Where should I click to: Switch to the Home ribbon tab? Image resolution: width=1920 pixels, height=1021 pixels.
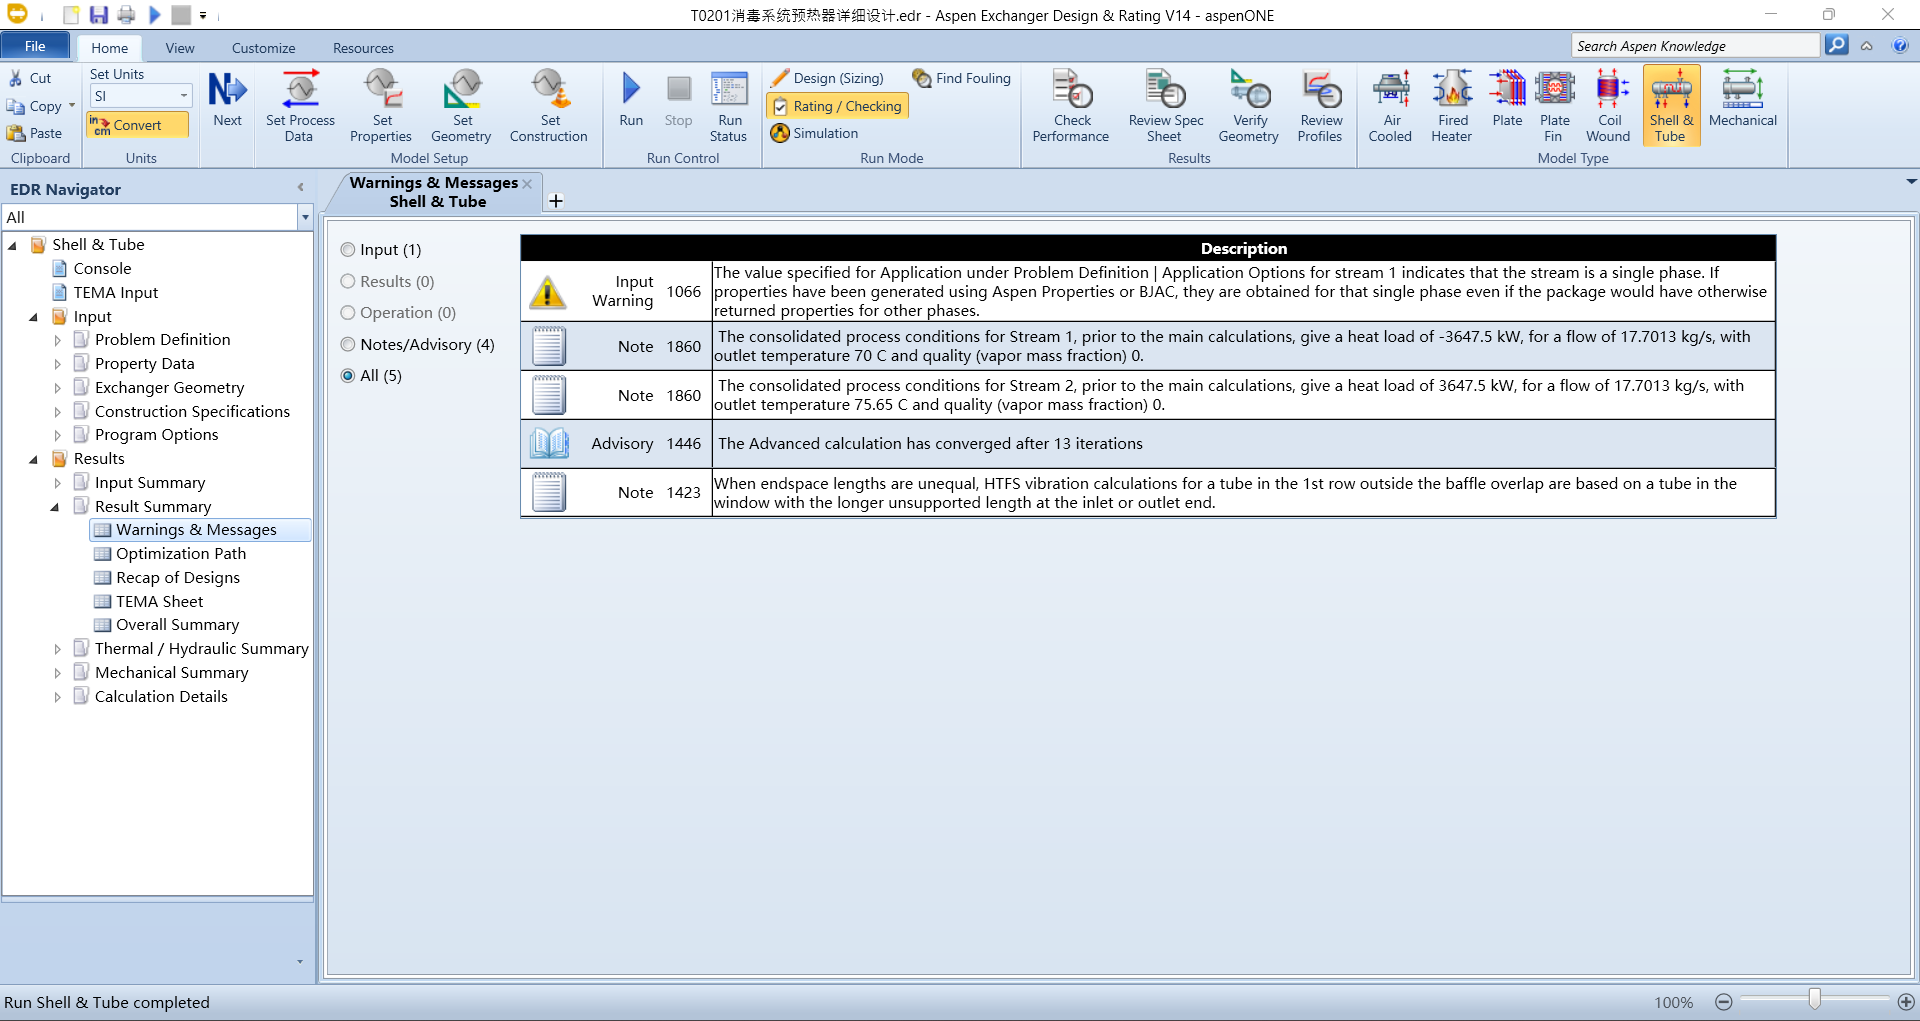click(x=109, y=48)
